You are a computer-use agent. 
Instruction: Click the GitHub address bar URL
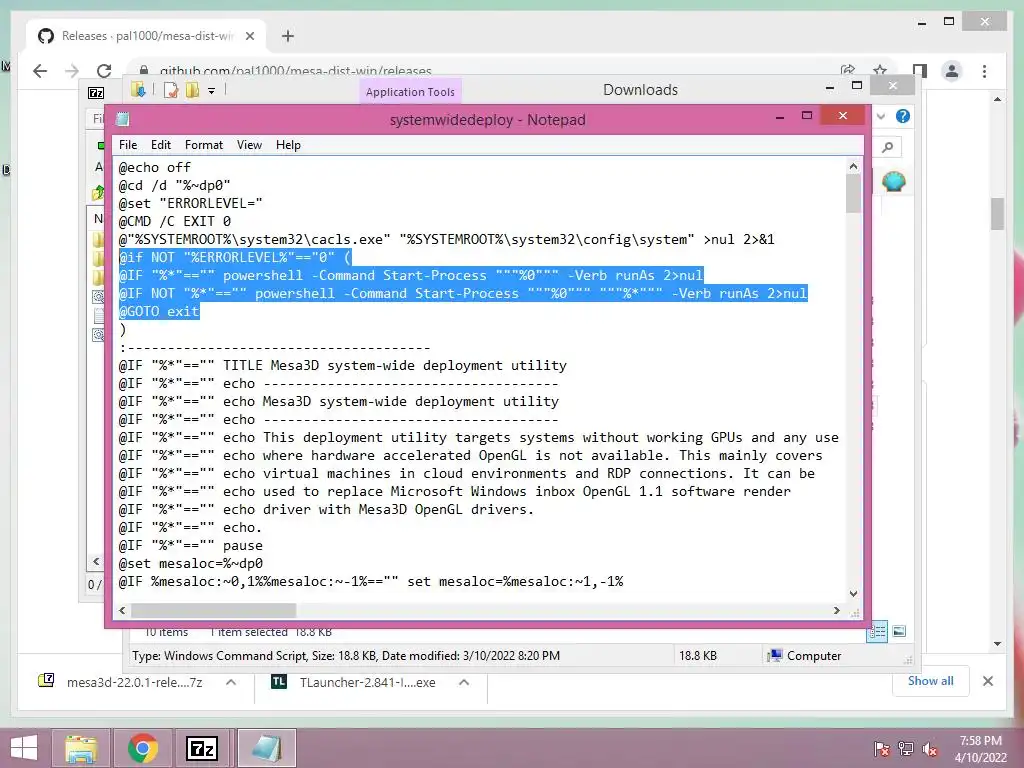(x=295, y=71)
